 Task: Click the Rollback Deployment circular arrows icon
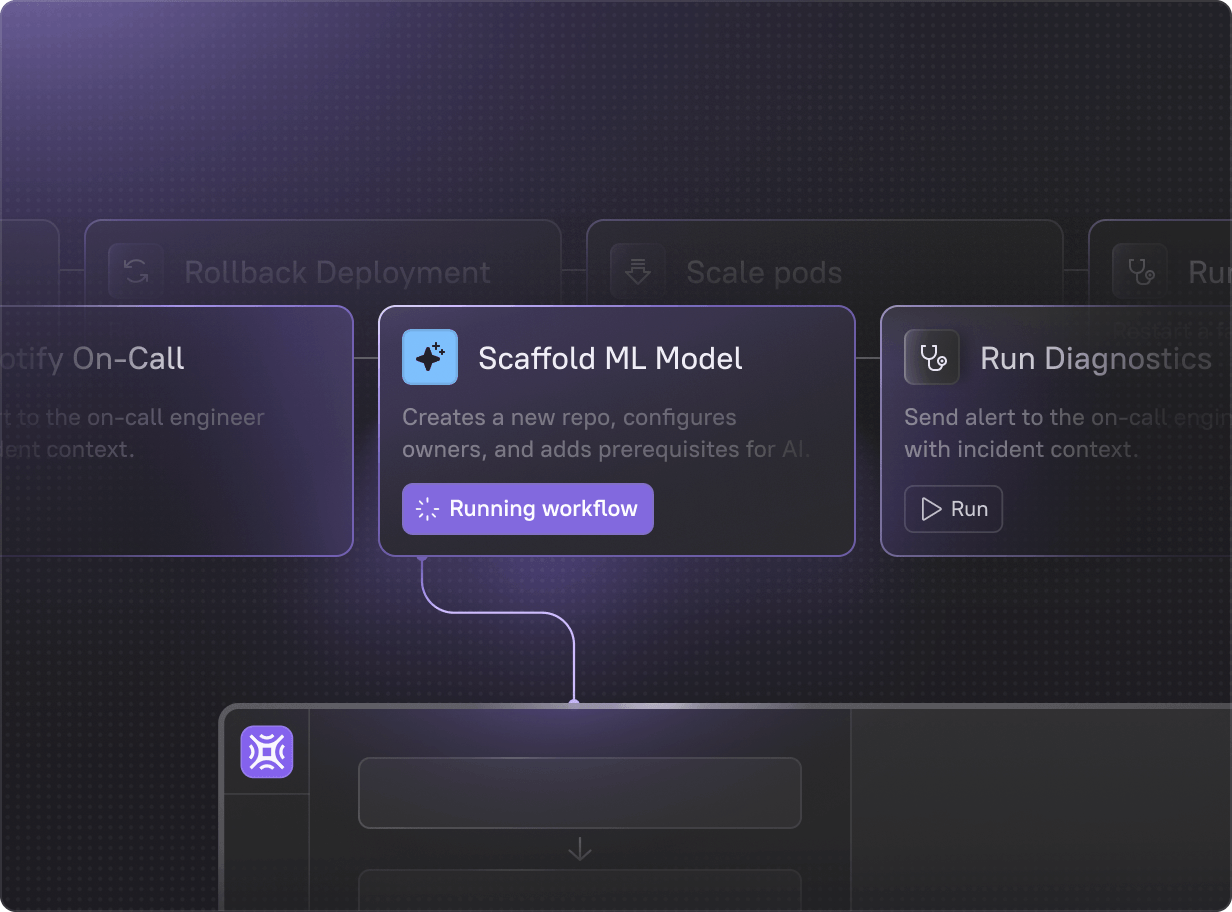(x=136, y=271)
